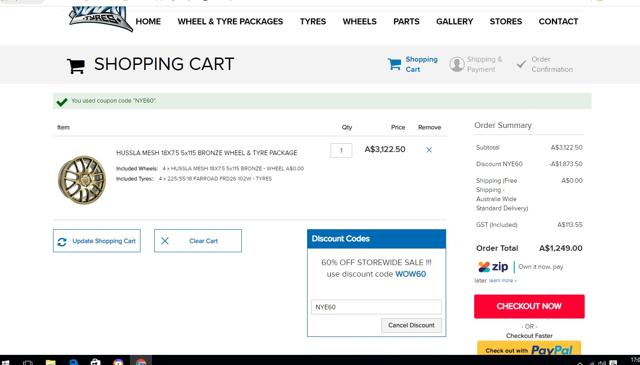Click the Update Shopping Cart button
This screenshot has height=365, width=640.
click(x=97, y=241)
